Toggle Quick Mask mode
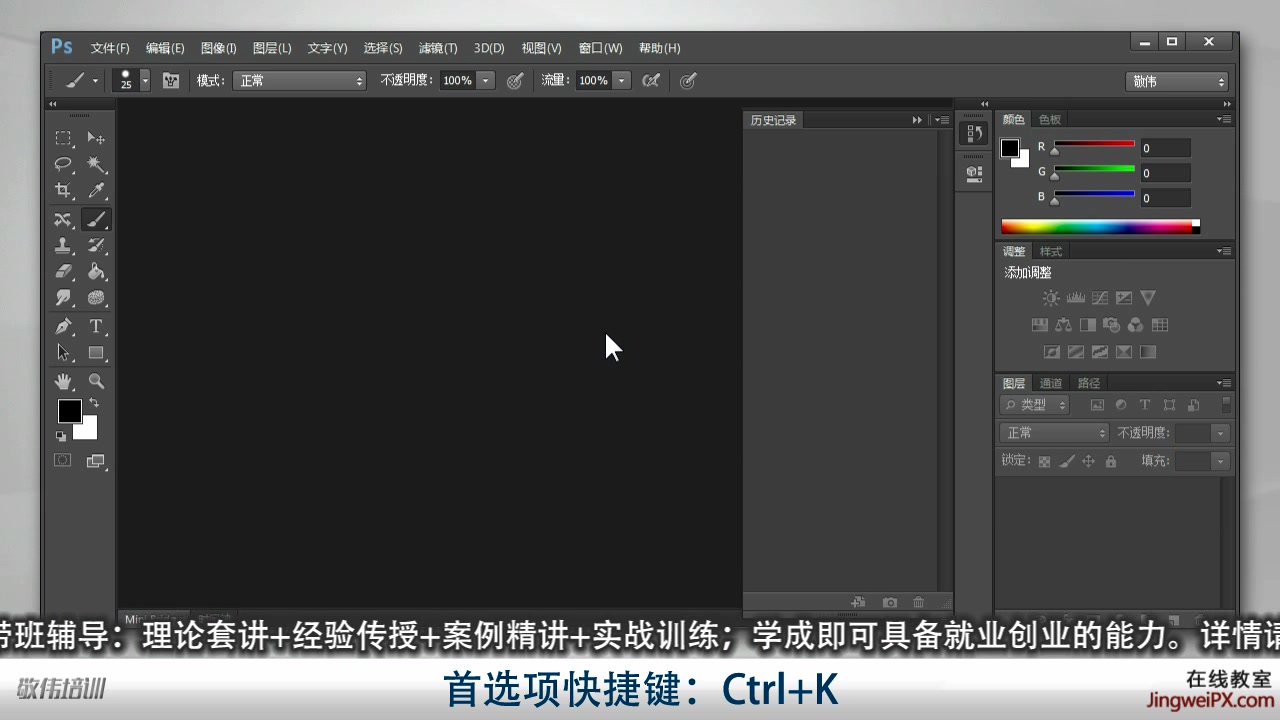 coord(63,460)
